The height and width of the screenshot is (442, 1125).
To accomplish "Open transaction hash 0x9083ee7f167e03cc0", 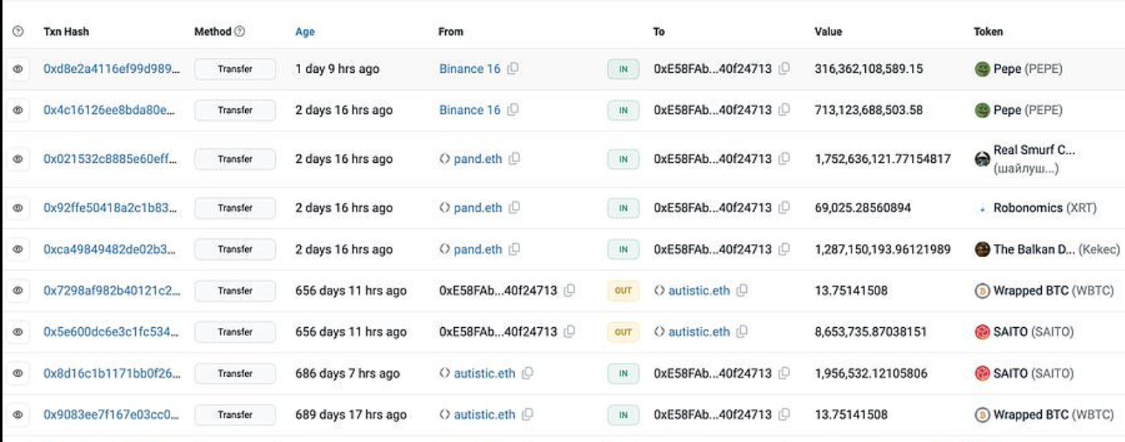I will point(112,414).
